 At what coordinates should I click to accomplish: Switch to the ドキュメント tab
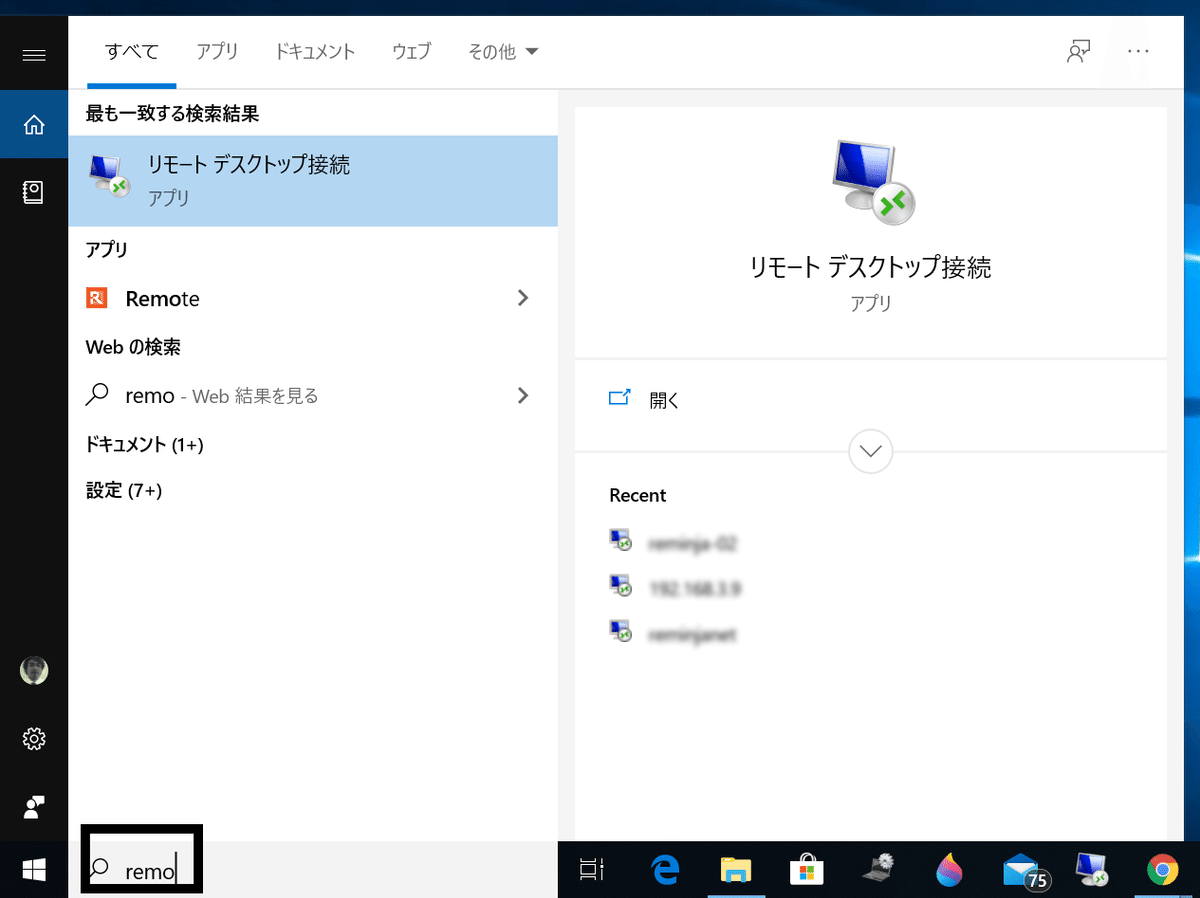(314, 51)
